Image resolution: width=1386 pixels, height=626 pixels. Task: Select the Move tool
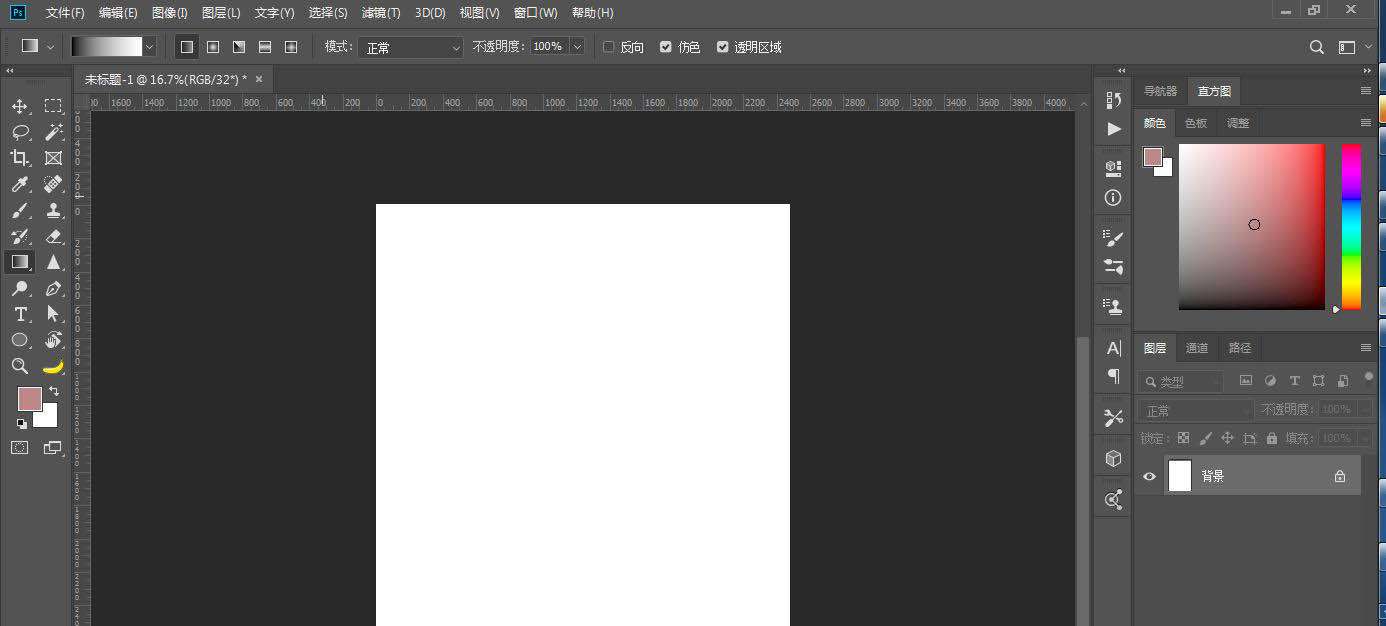coord(20,106)
